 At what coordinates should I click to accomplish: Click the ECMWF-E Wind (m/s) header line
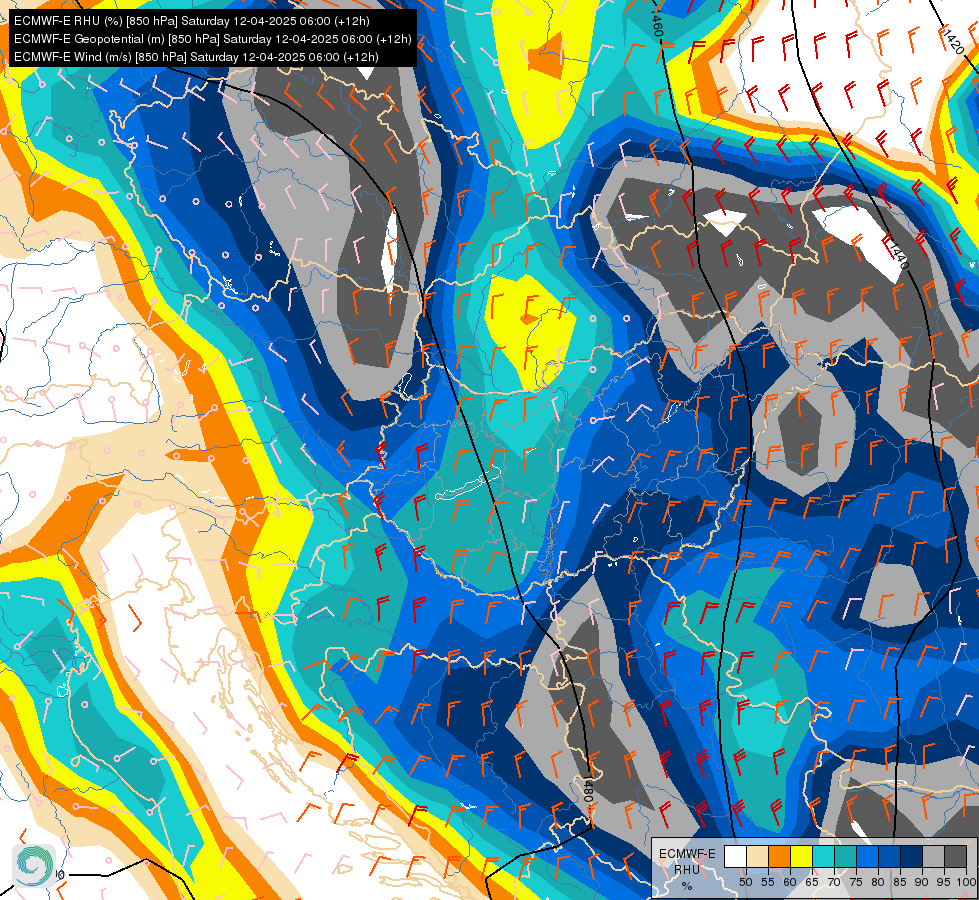point(196,57)
